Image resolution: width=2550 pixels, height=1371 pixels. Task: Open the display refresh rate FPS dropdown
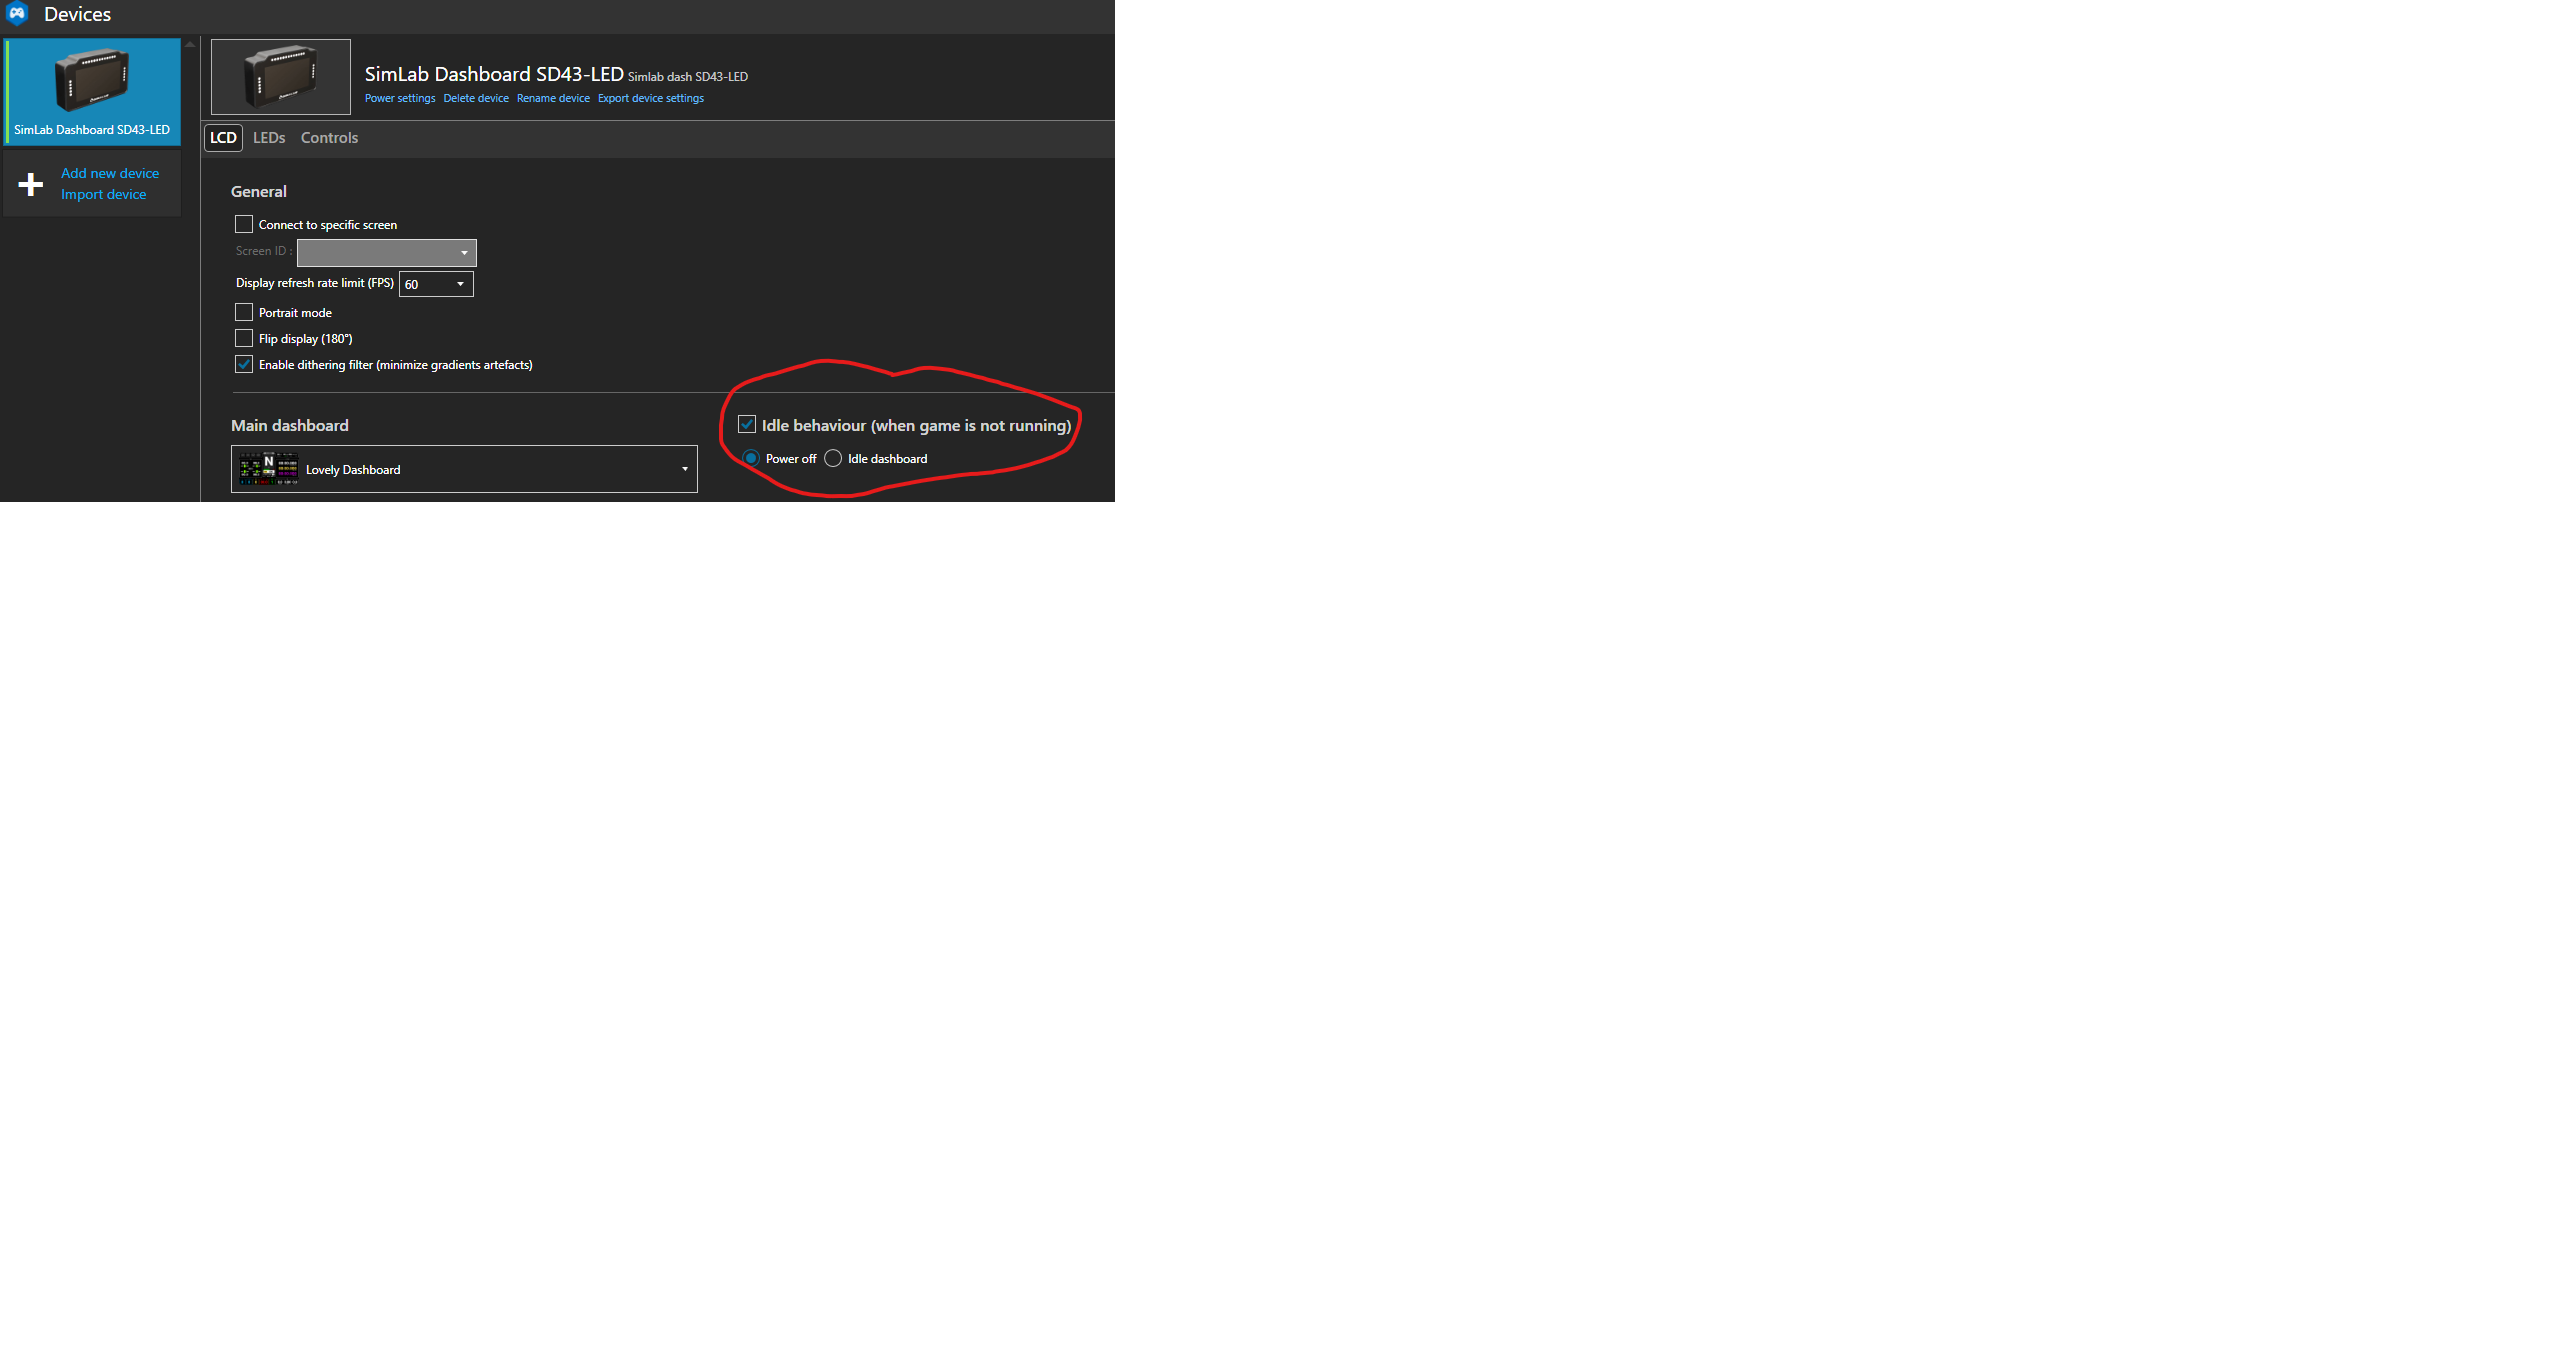coord(436,284)
